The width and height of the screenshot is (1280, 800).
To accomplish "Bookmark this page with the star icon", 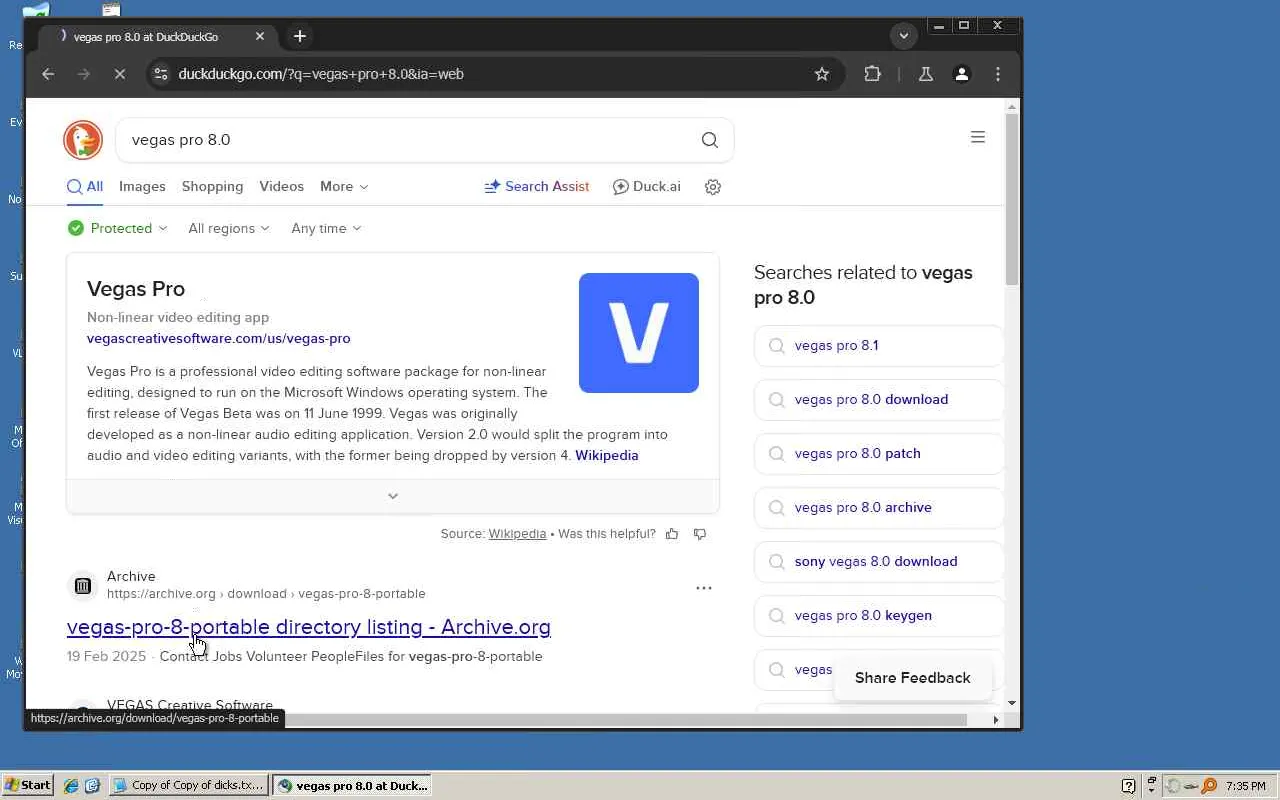I will pos(822,74).
